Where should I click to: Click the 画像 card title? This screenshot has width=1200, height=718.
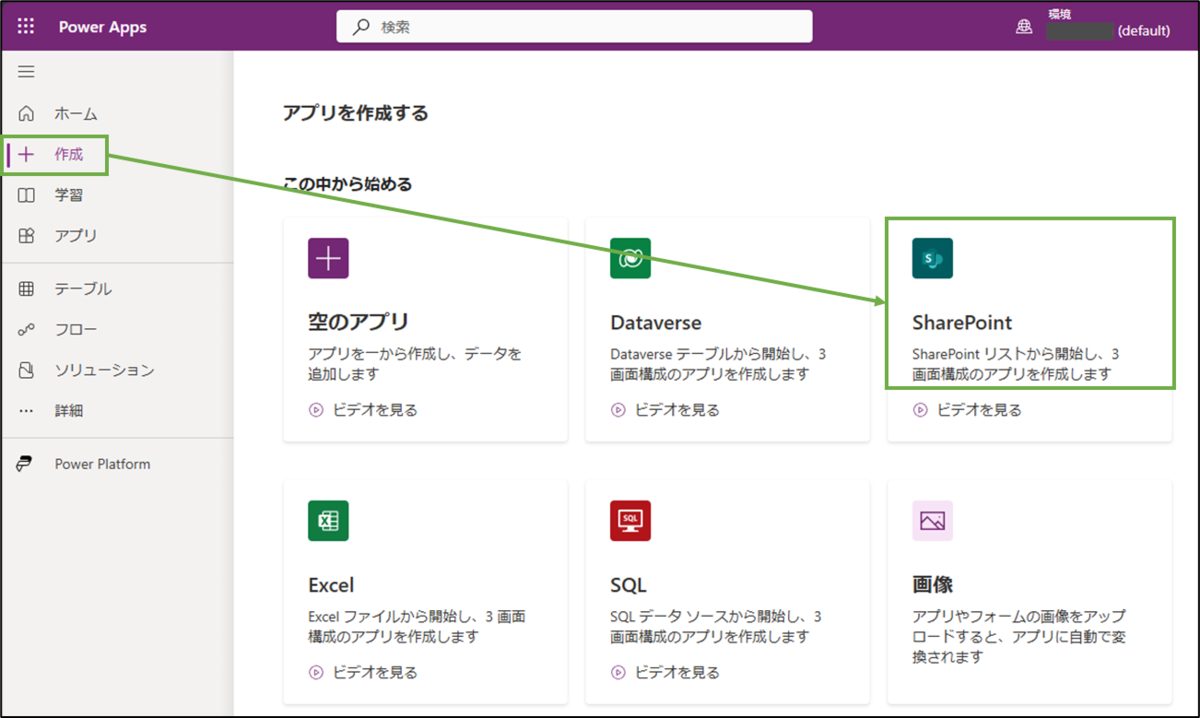(932, 585)
